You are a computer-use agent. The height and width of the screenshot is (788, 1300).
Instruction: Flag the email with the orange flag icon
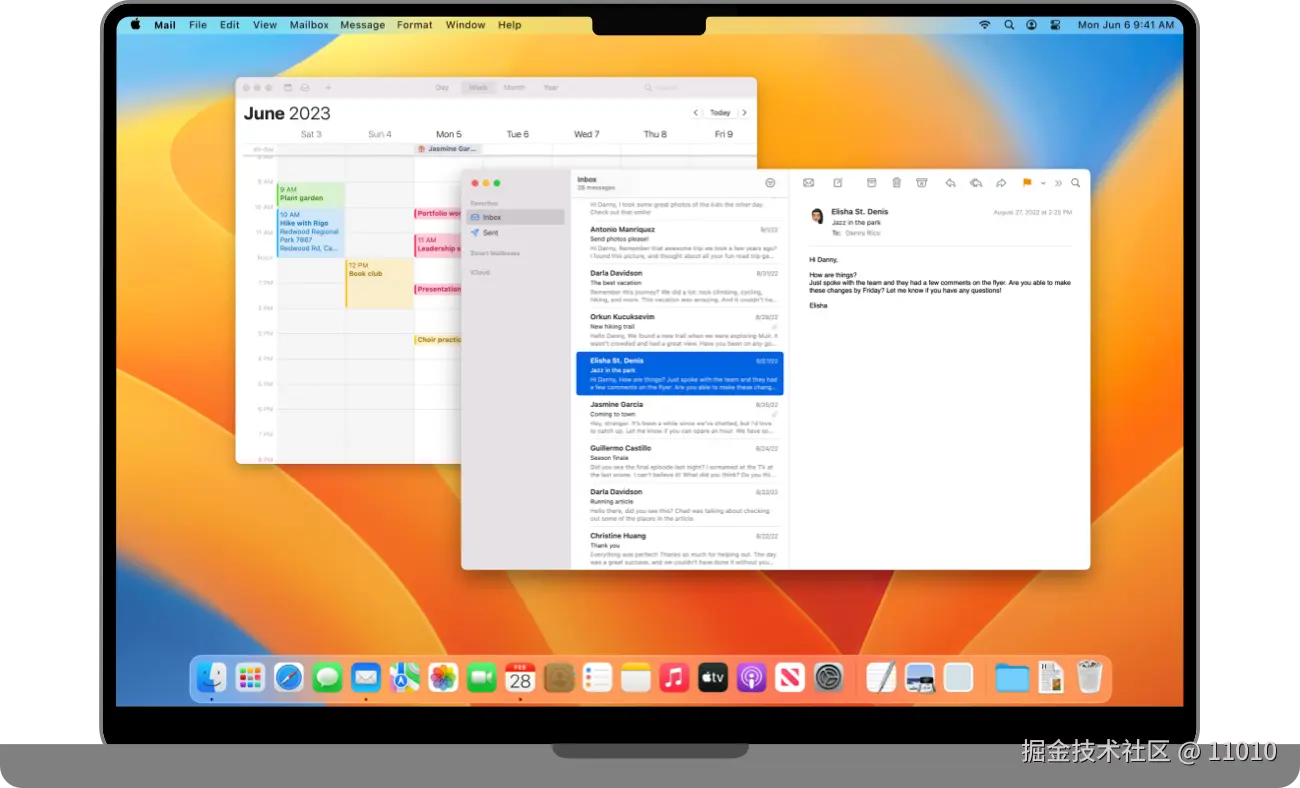pyautogui.click(x=1026, y=183)
